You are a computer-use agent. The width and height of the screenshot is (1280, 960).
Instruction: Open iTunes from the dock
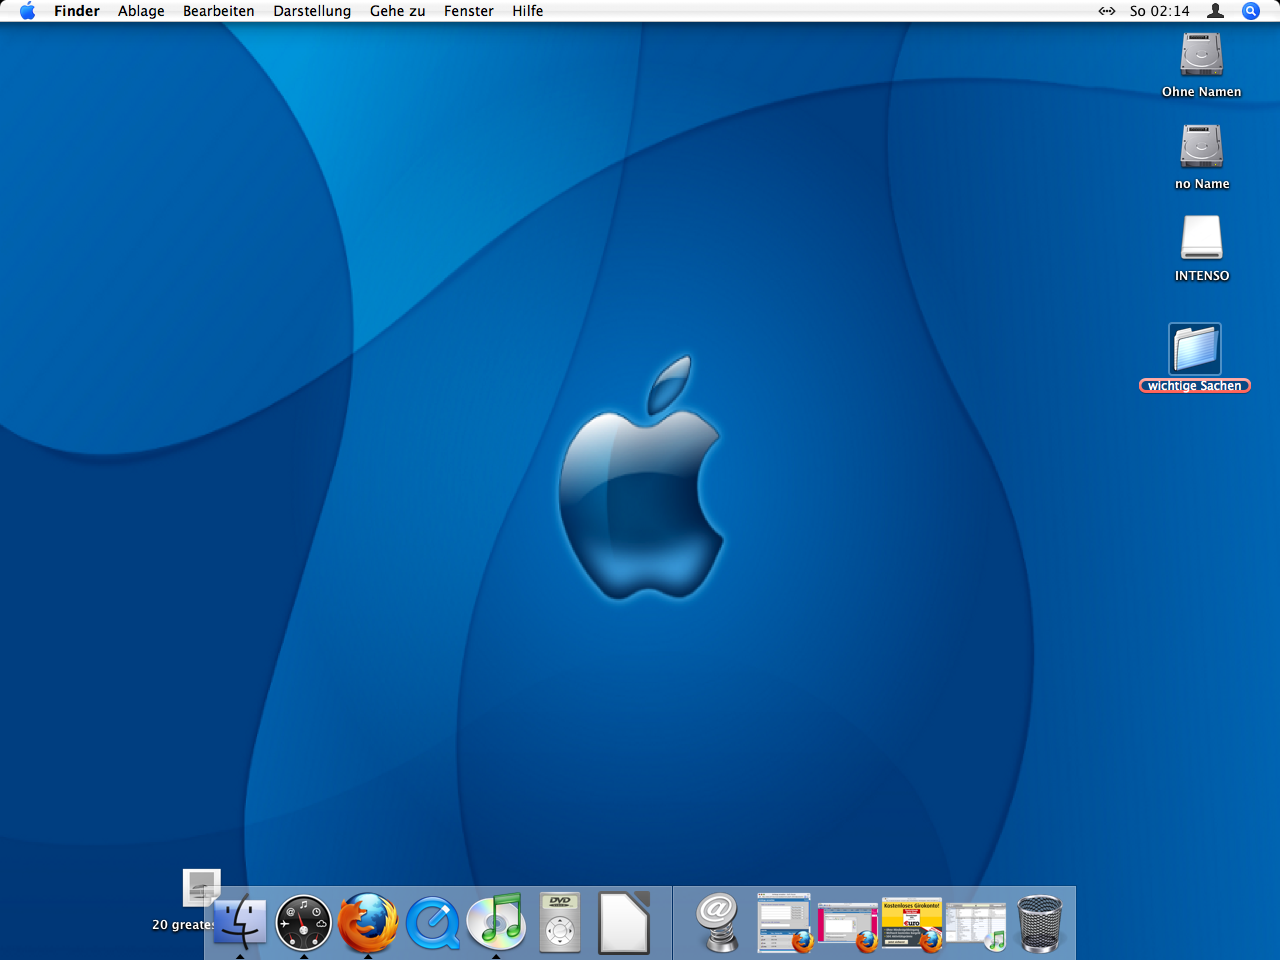pyautogui.click(x=496, y=922)
